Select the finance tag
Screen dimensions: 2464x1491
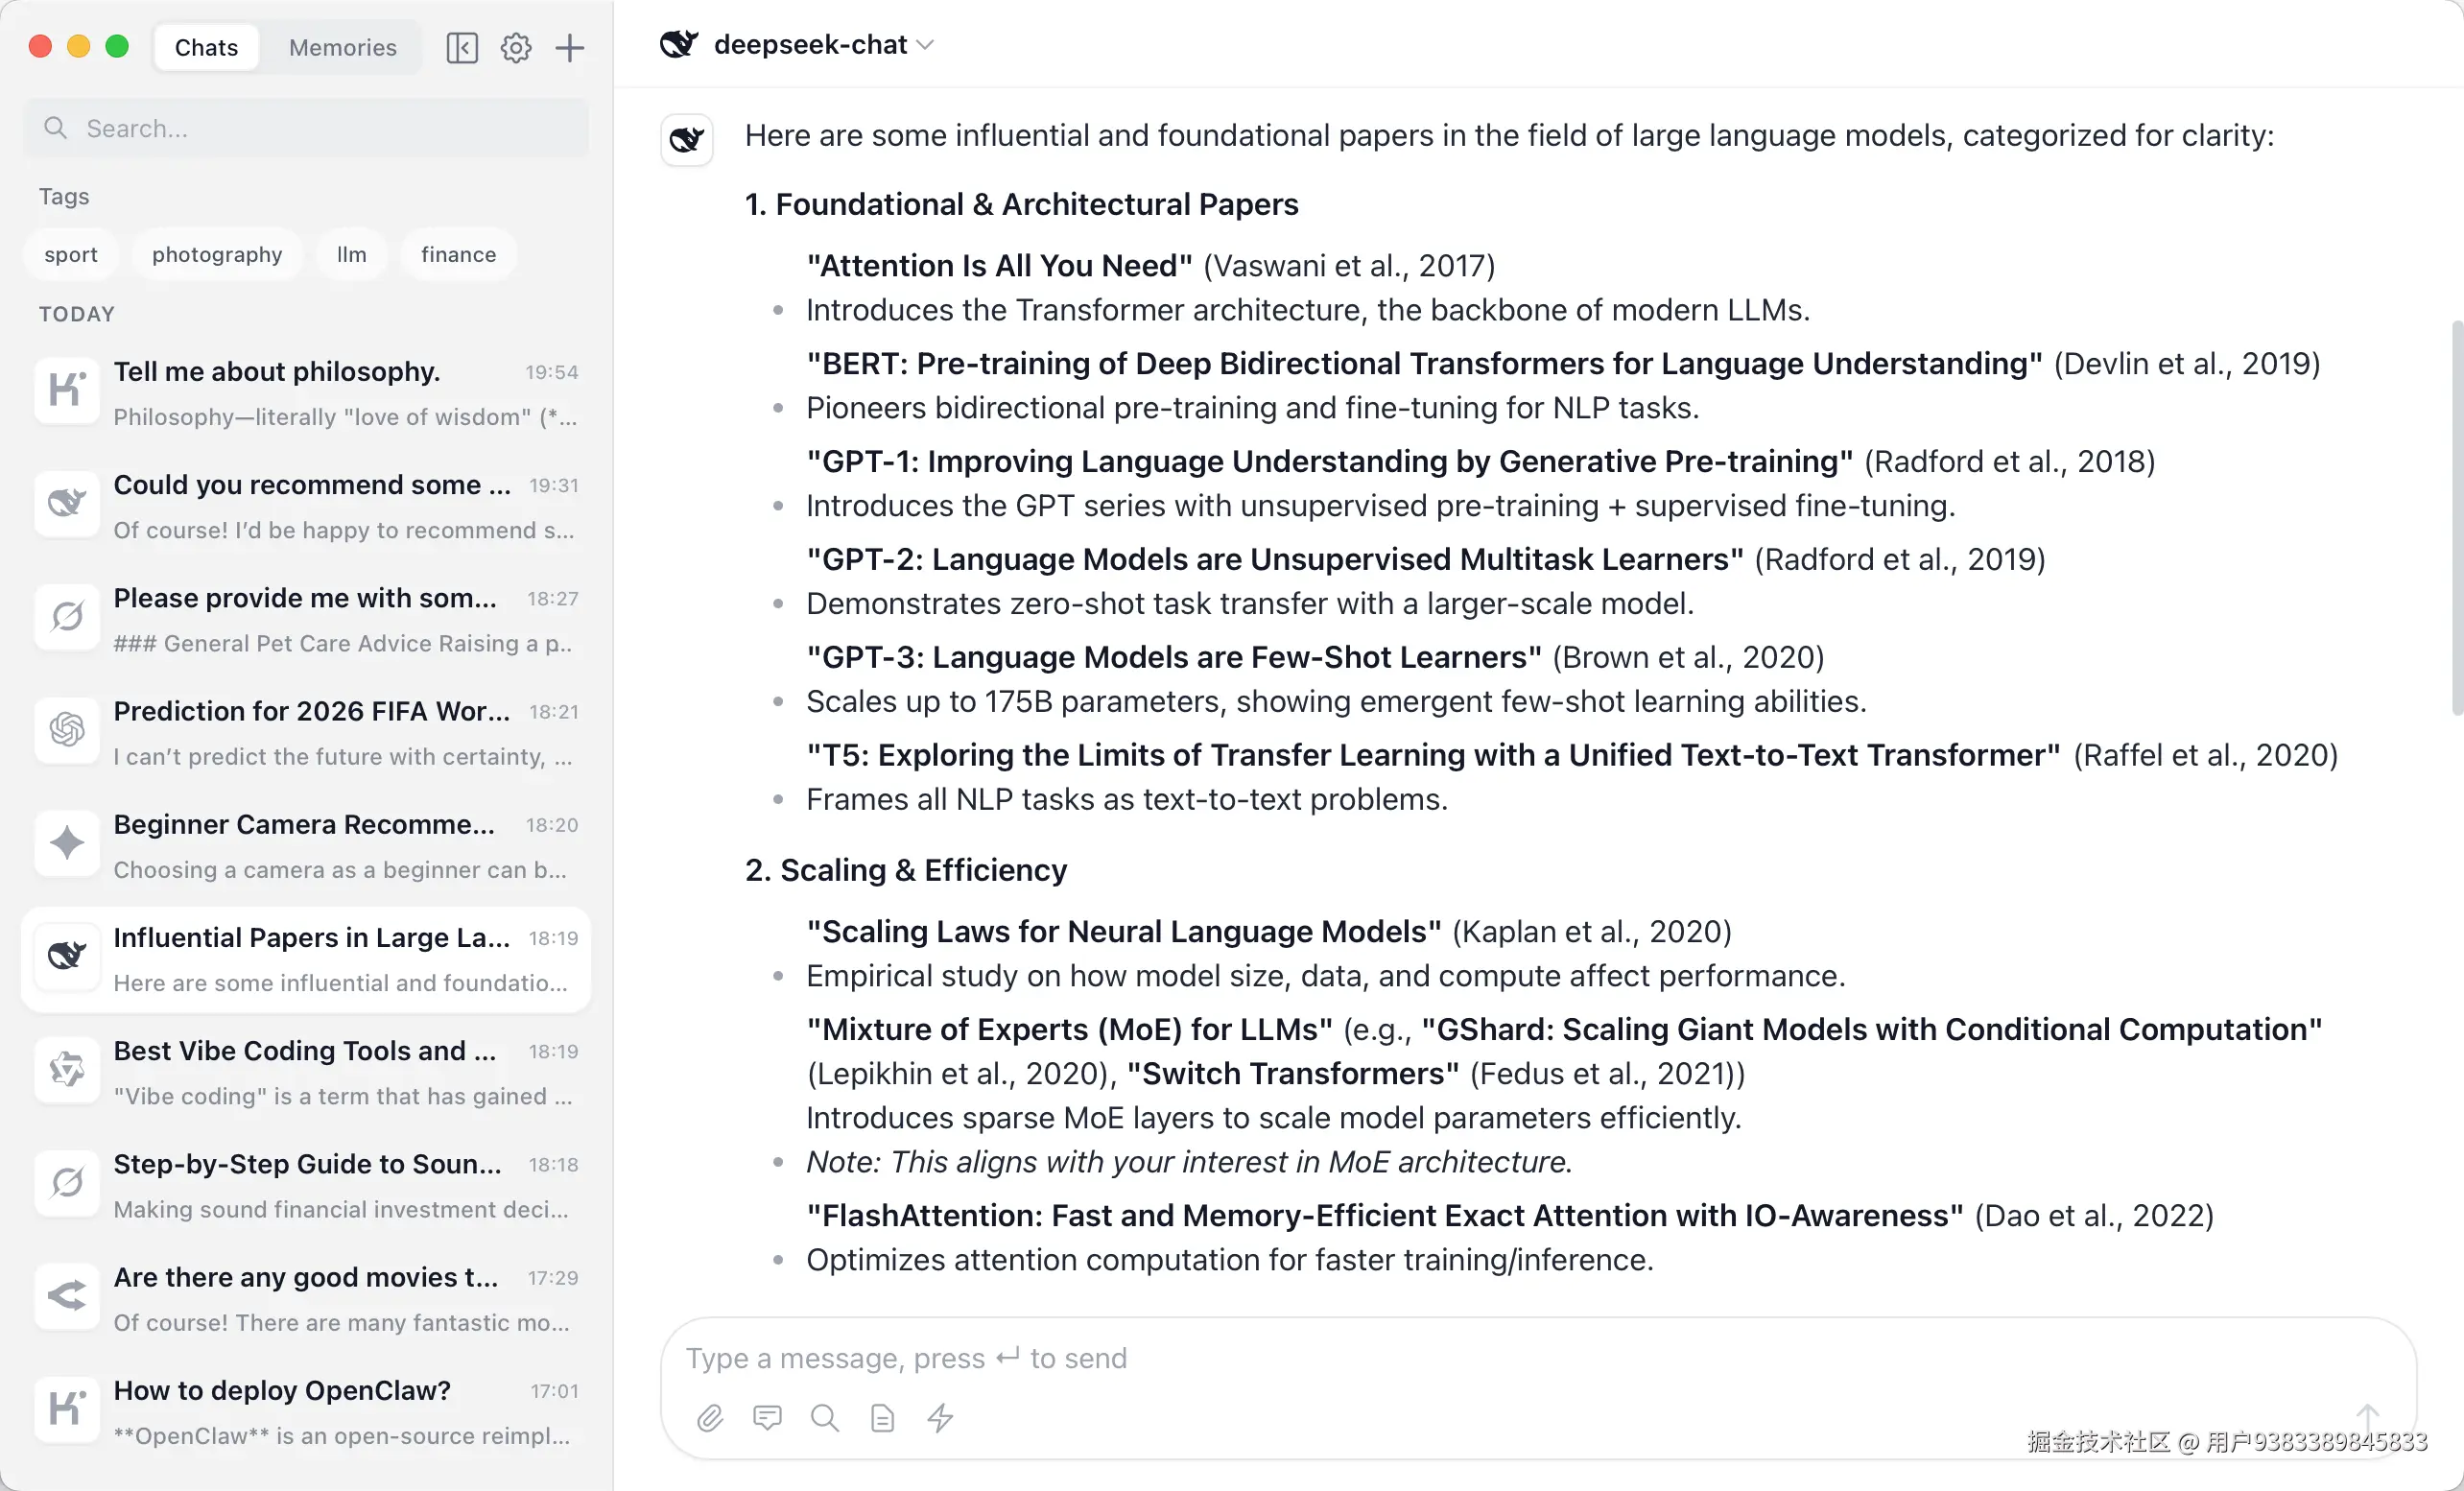pos(458,254)
